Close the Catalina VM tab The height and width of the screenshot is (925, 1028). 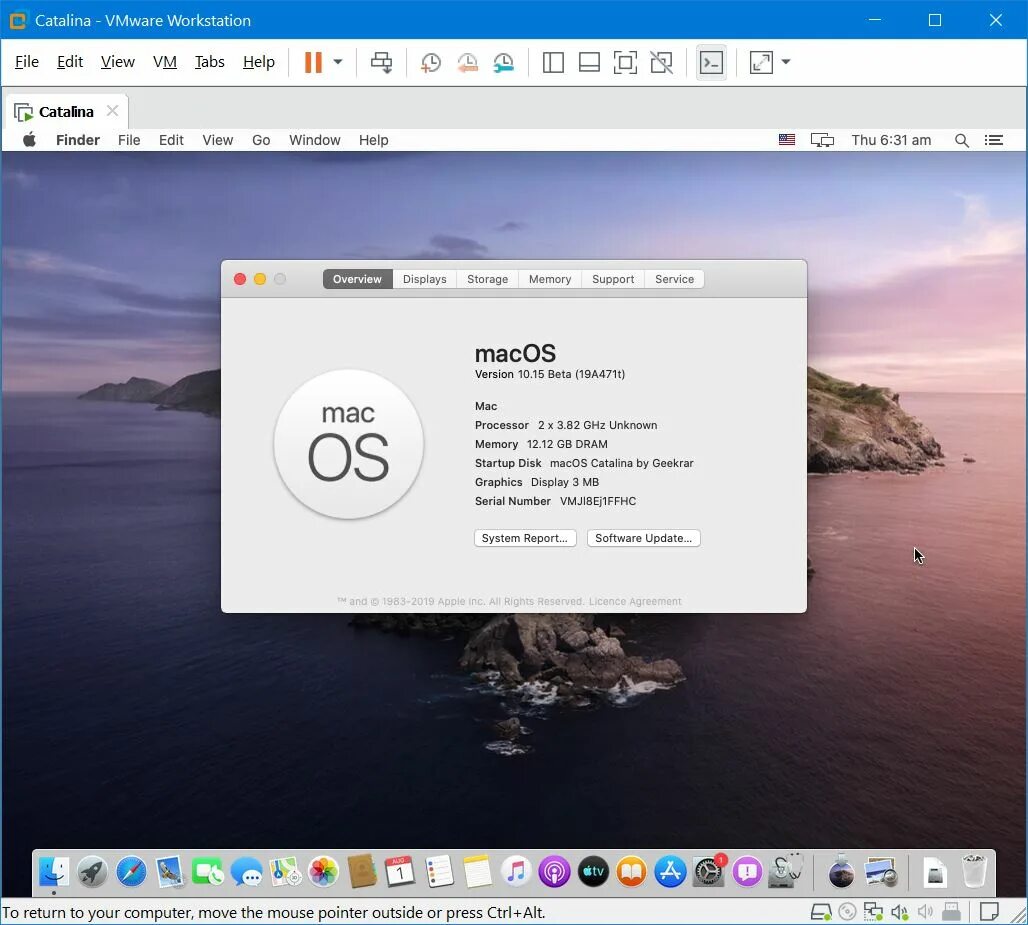coord(113,110)
